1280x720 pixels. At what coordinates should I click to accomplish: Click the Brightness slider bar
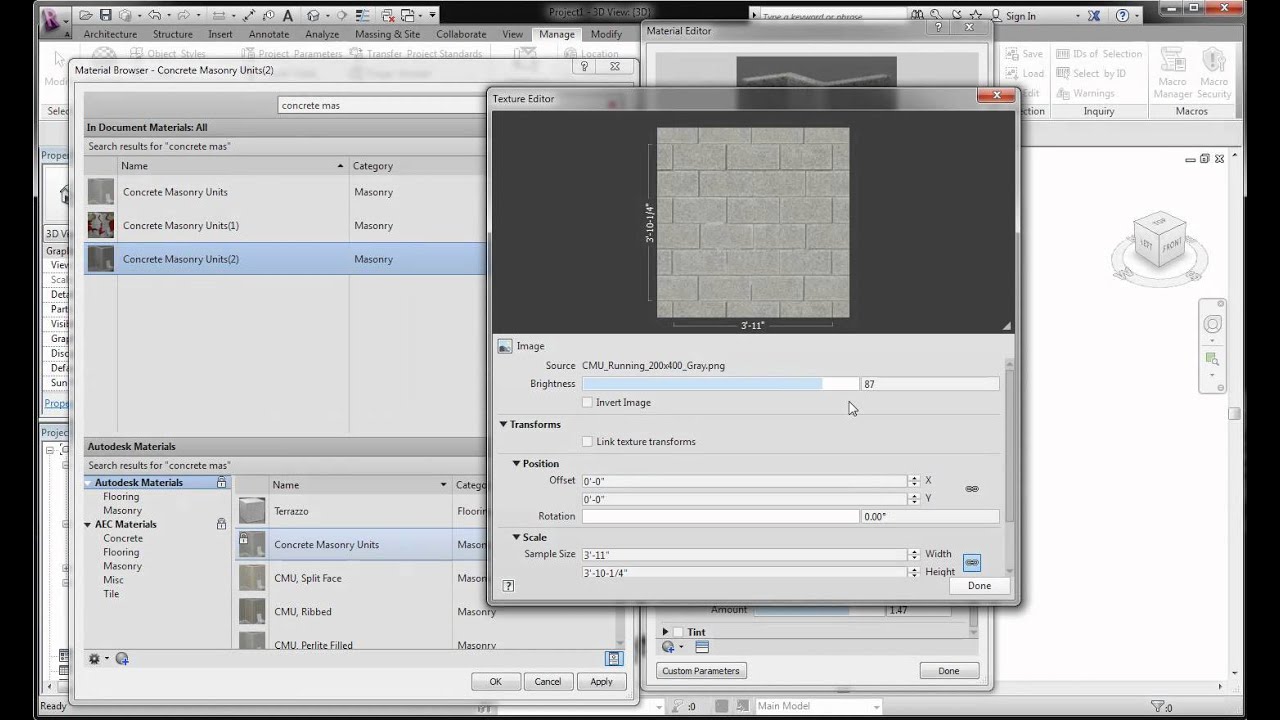[x=720, y=384]
